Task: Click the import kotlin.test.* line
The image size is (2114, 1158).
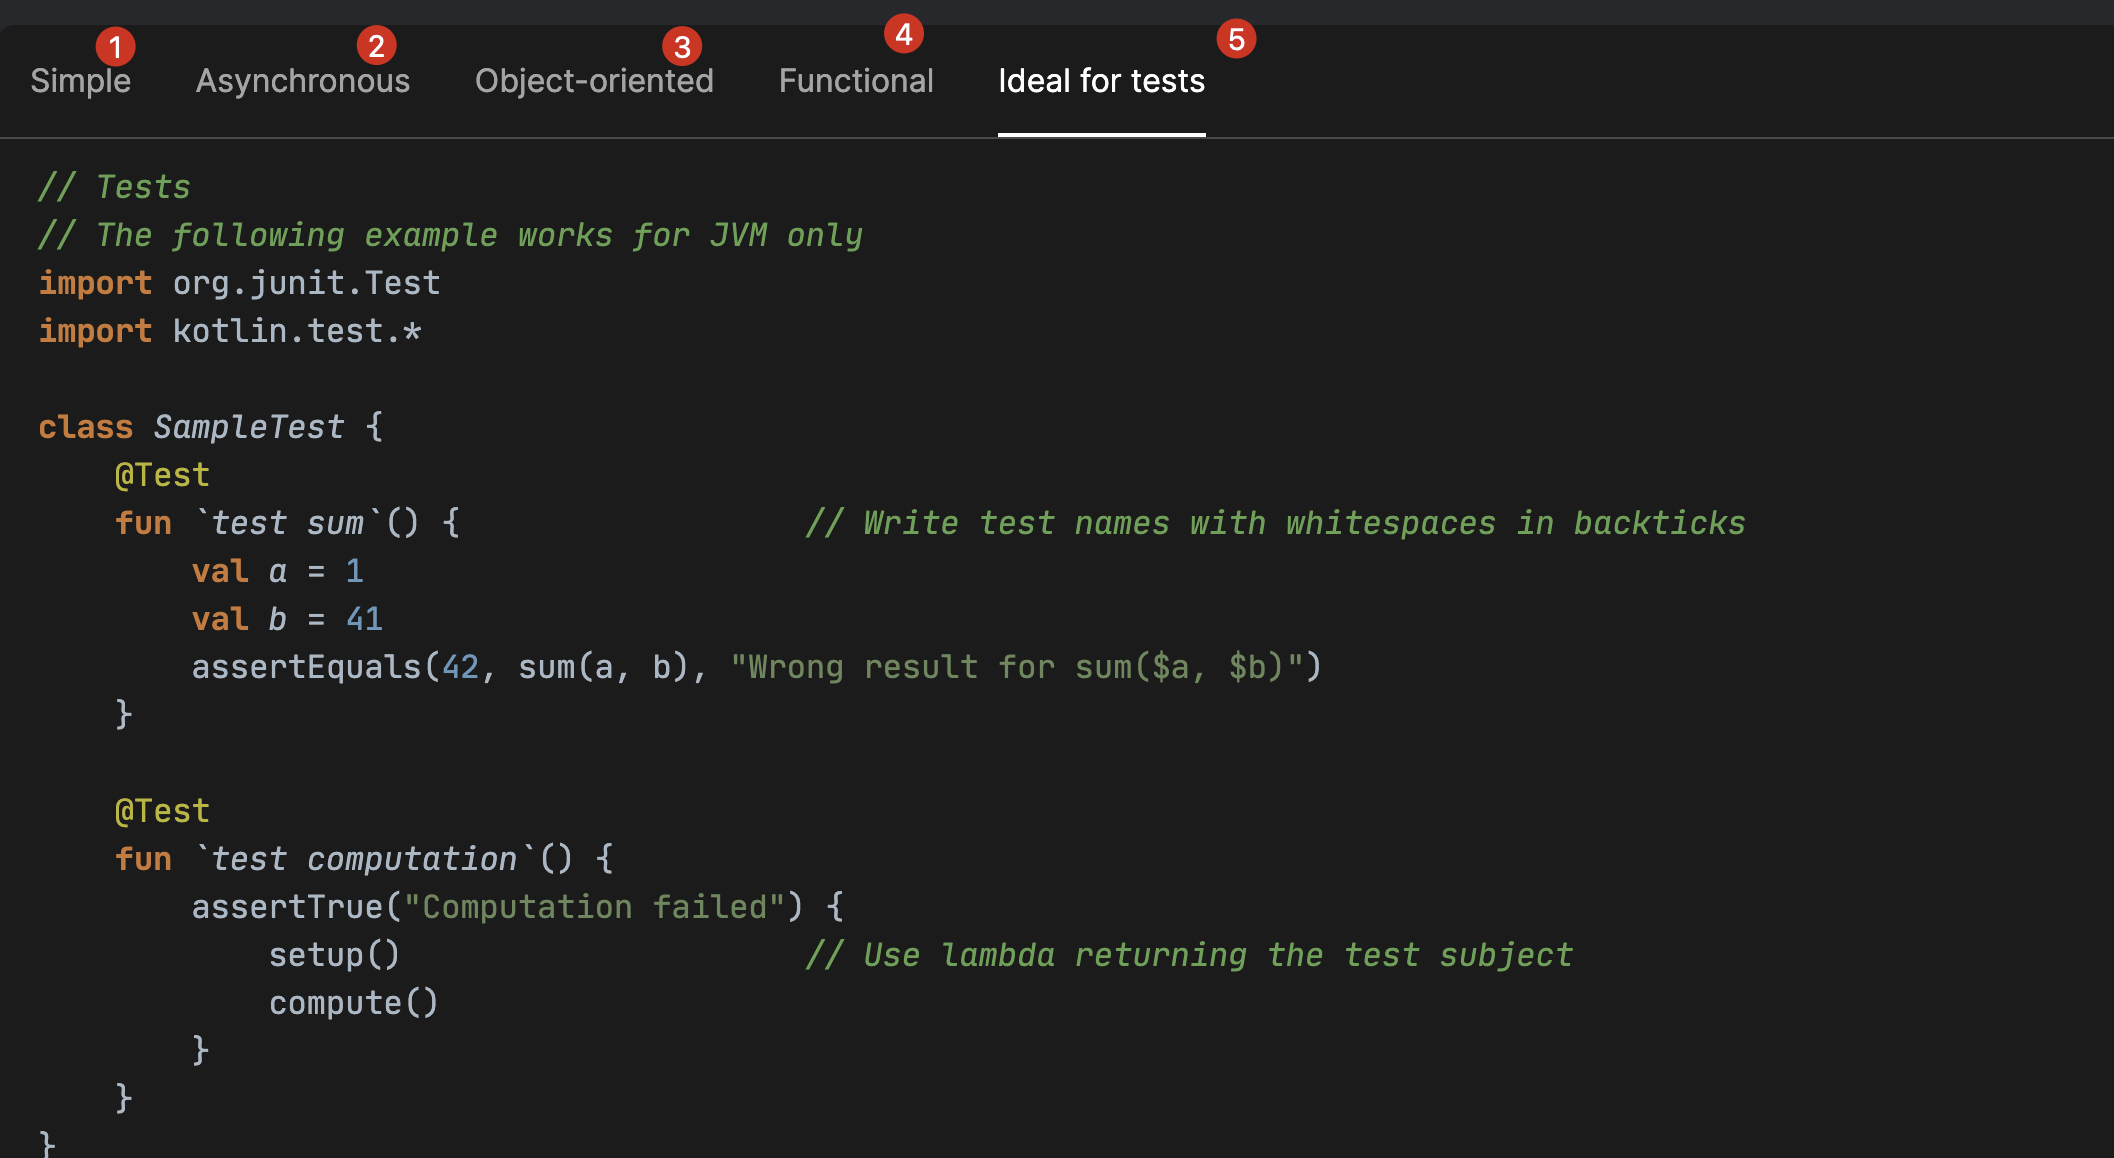Action: [230, 331]
